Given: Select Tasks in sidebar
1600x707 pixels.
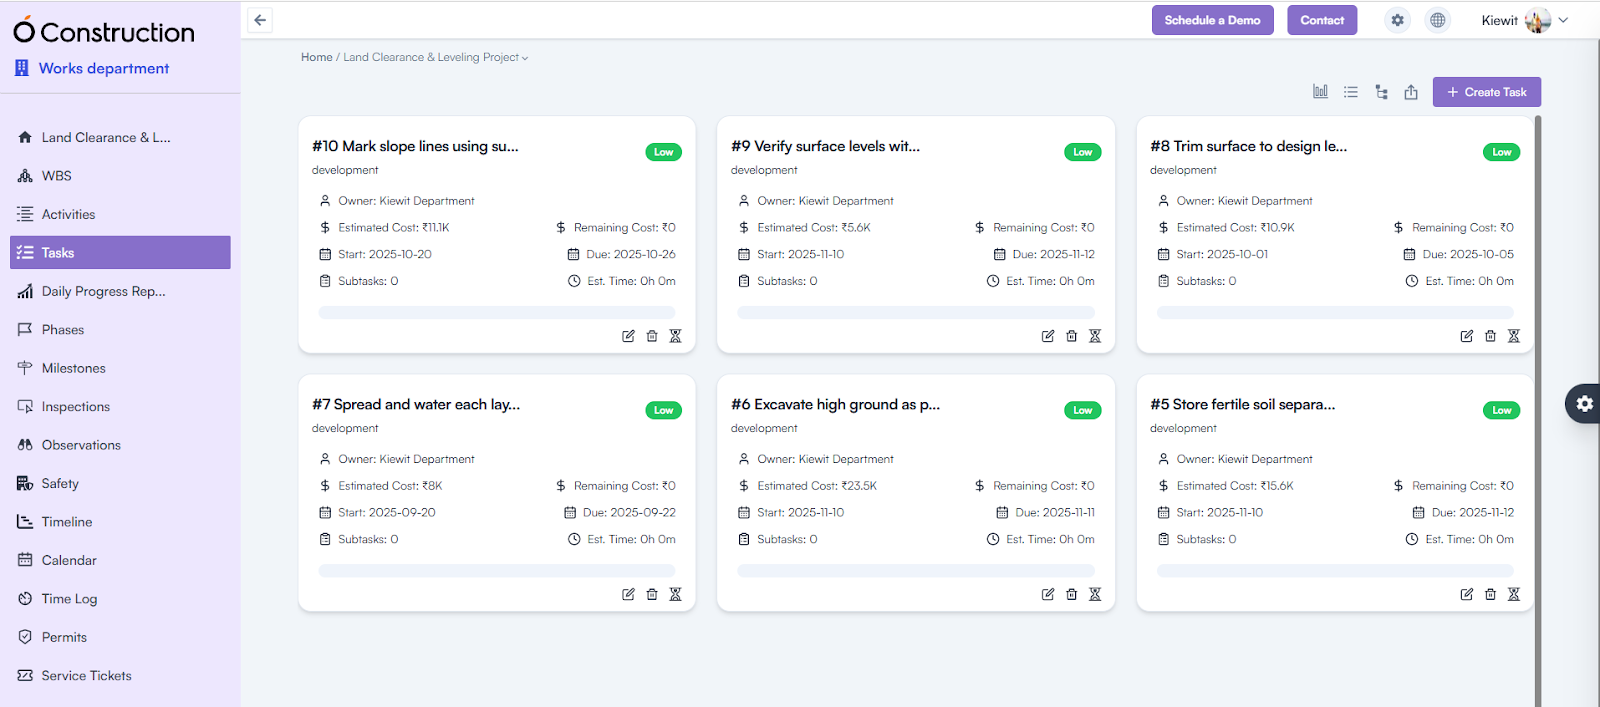Looking at the screenshot, I should (120, 253).
